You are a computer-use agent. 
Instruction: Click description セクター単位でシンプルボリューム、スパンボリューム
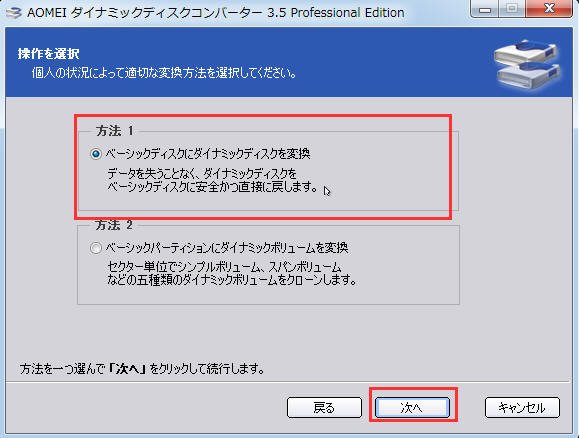225,267
